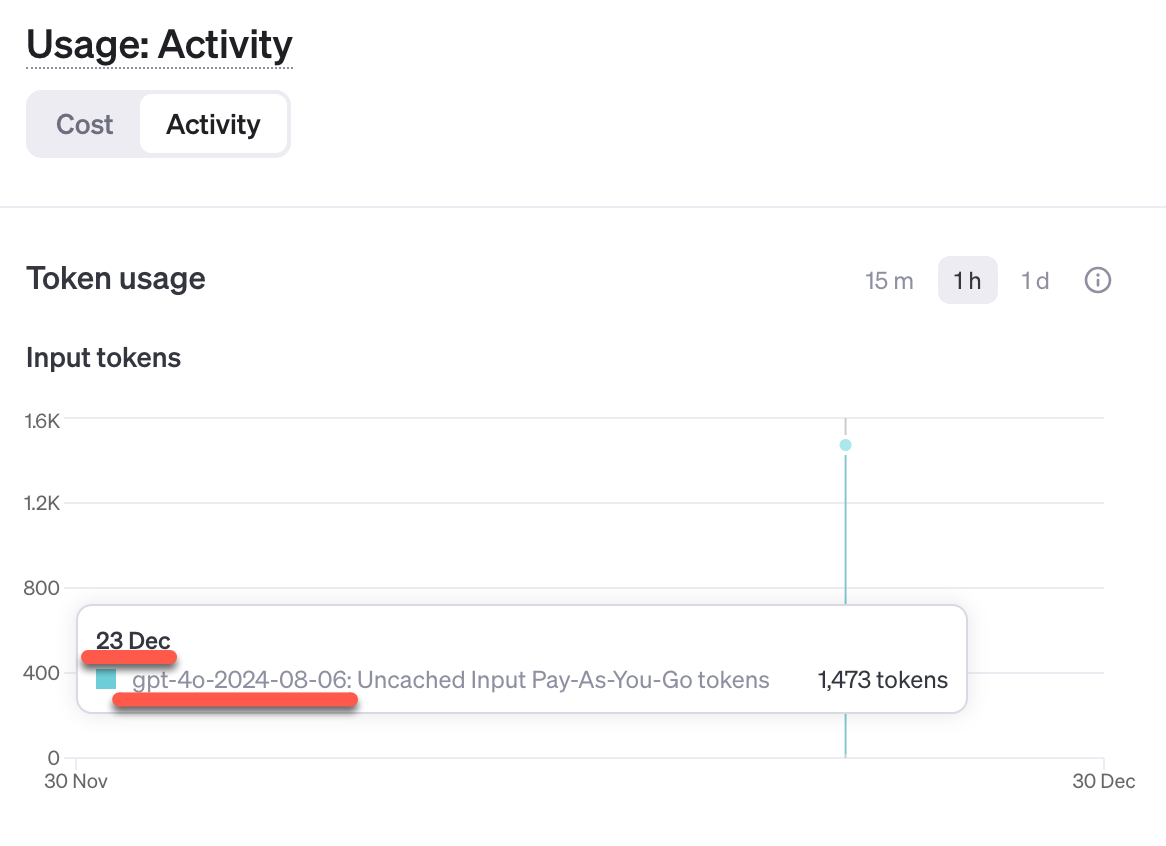The width and height of the screenshot is (1166, 846).
Task: Click the Input tokens chart label
Action: [103, 357]
